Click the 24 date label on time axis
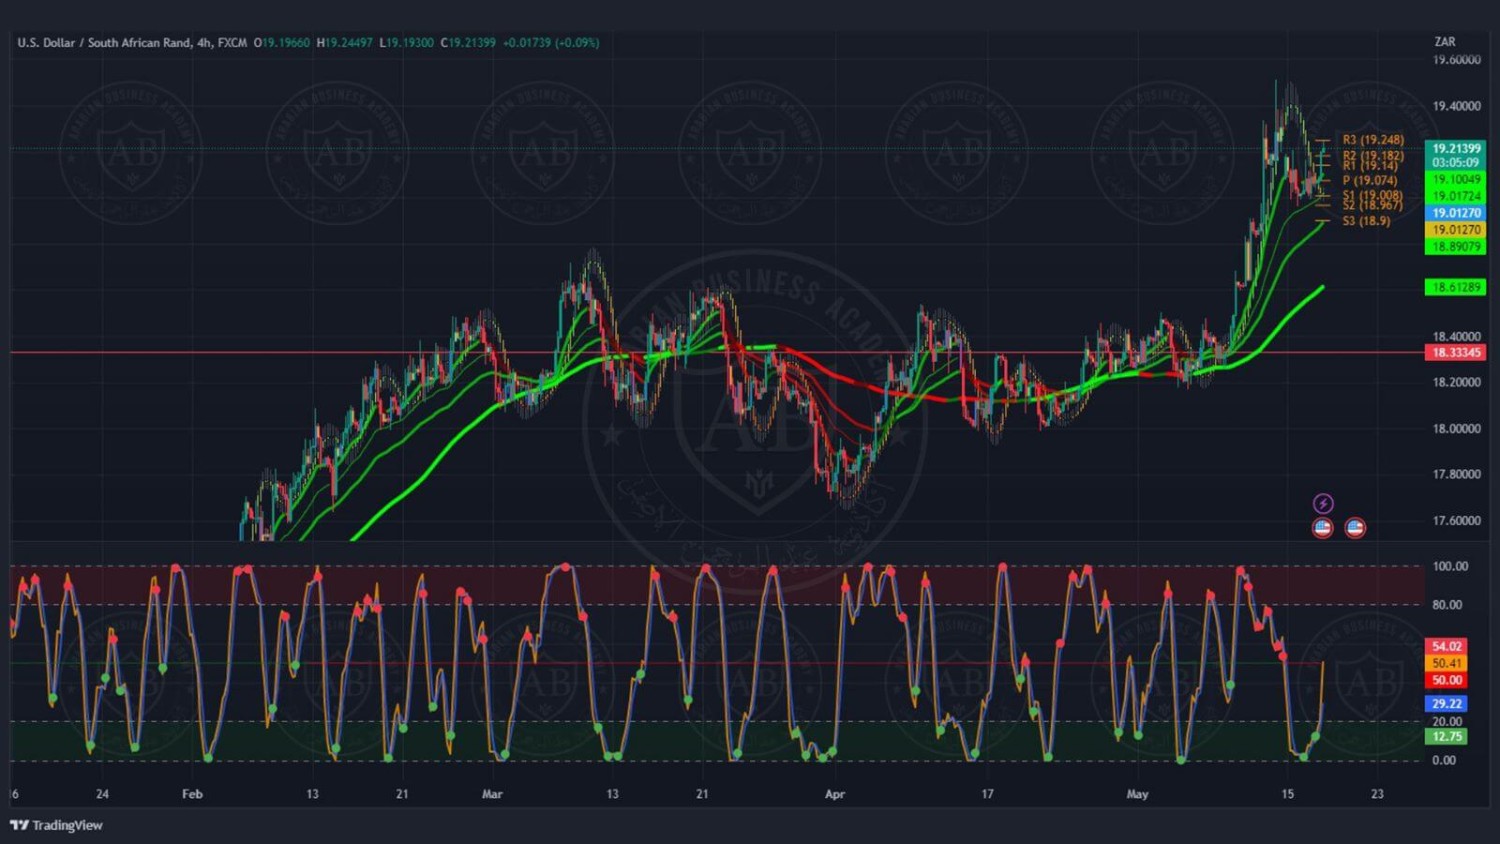Image resolution: width=1500 pixels, height=844 pixels. click(102, 794)
